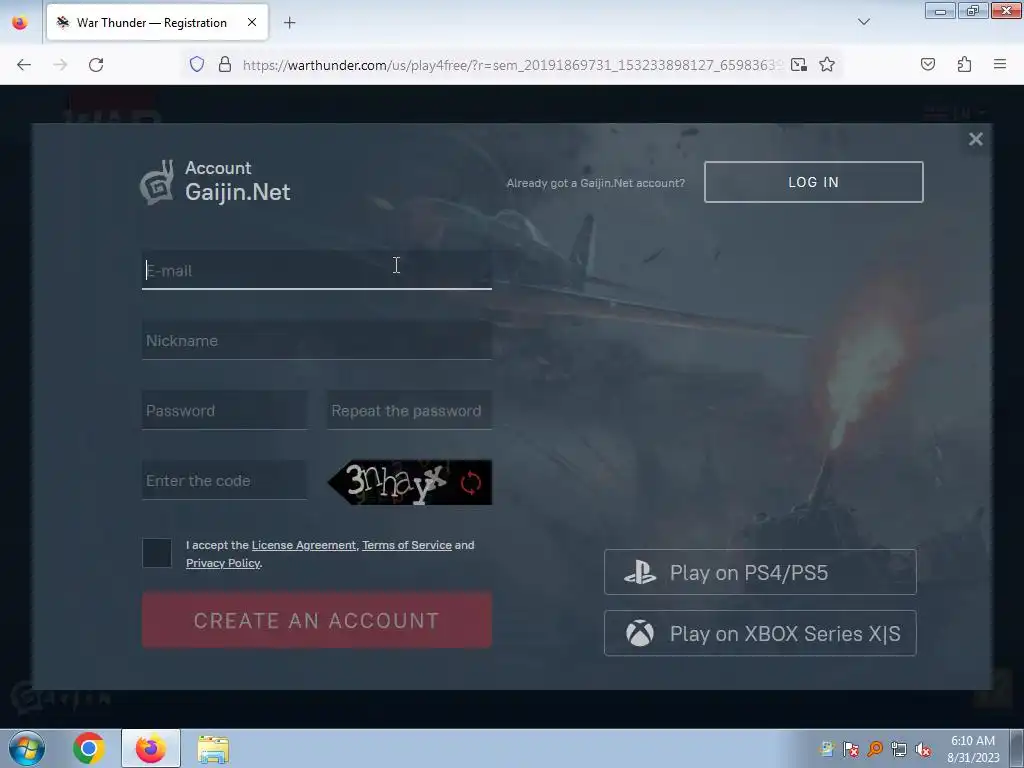
Task: View site security padlock info
Action: coord(225,65)
